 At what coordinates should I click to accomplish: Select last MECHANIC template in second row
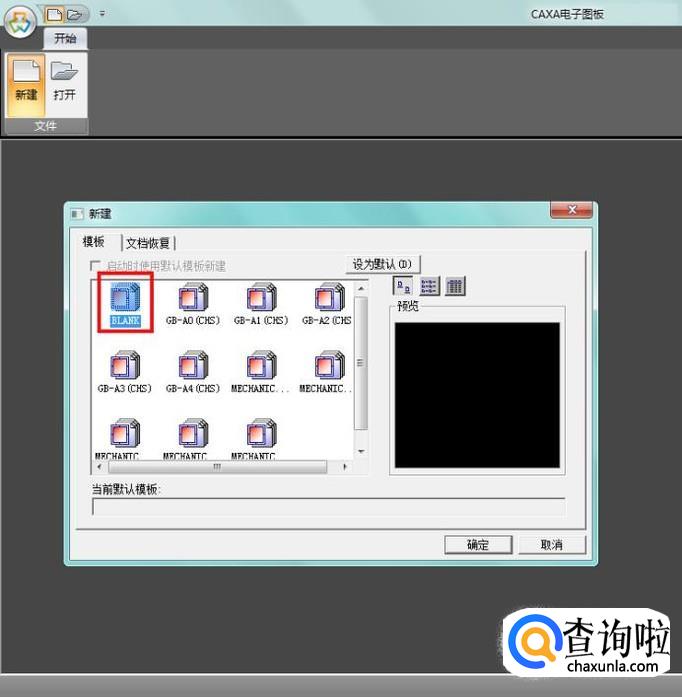click(x=327, y=372)
